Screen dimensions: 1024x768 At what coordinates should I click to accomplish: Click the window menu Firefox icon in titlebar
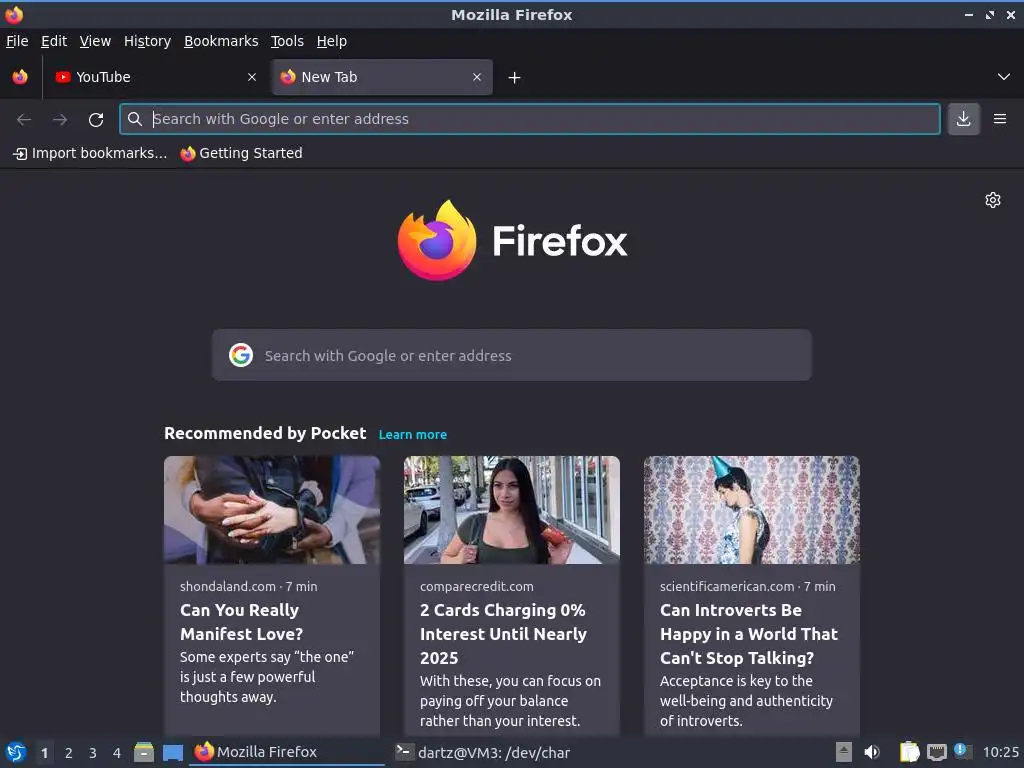coord(14,14)
